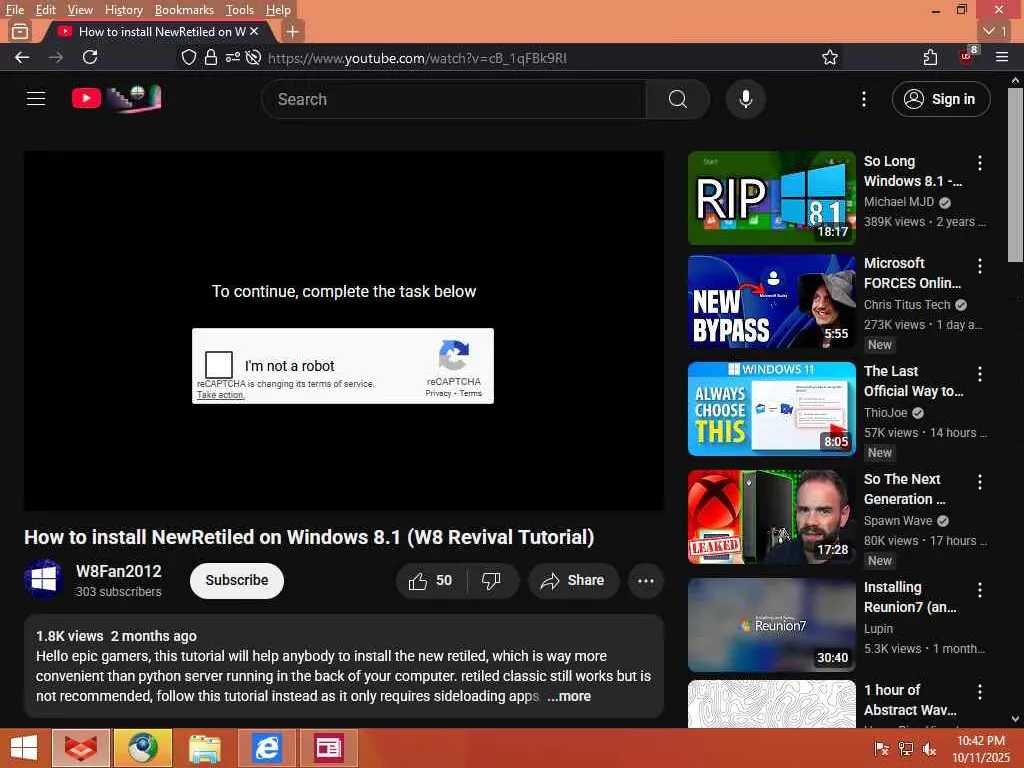The width and height of the screenshot is (1024, 768).
Task: Open Reunion7 video thumbnail
Action: tap(771, 625)
